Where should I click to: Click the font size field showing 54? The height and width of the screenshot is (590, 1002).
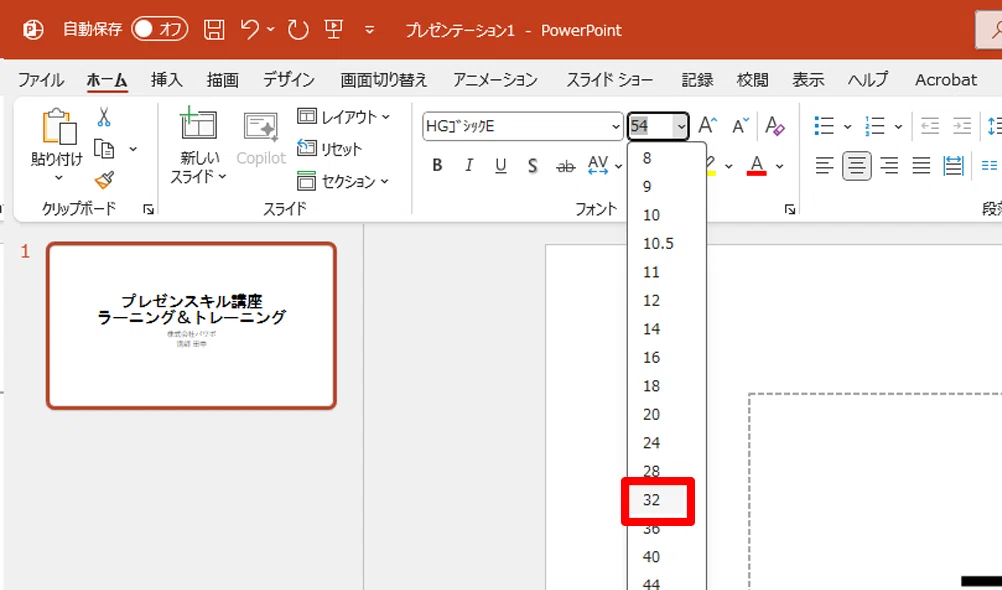point(649,127)
